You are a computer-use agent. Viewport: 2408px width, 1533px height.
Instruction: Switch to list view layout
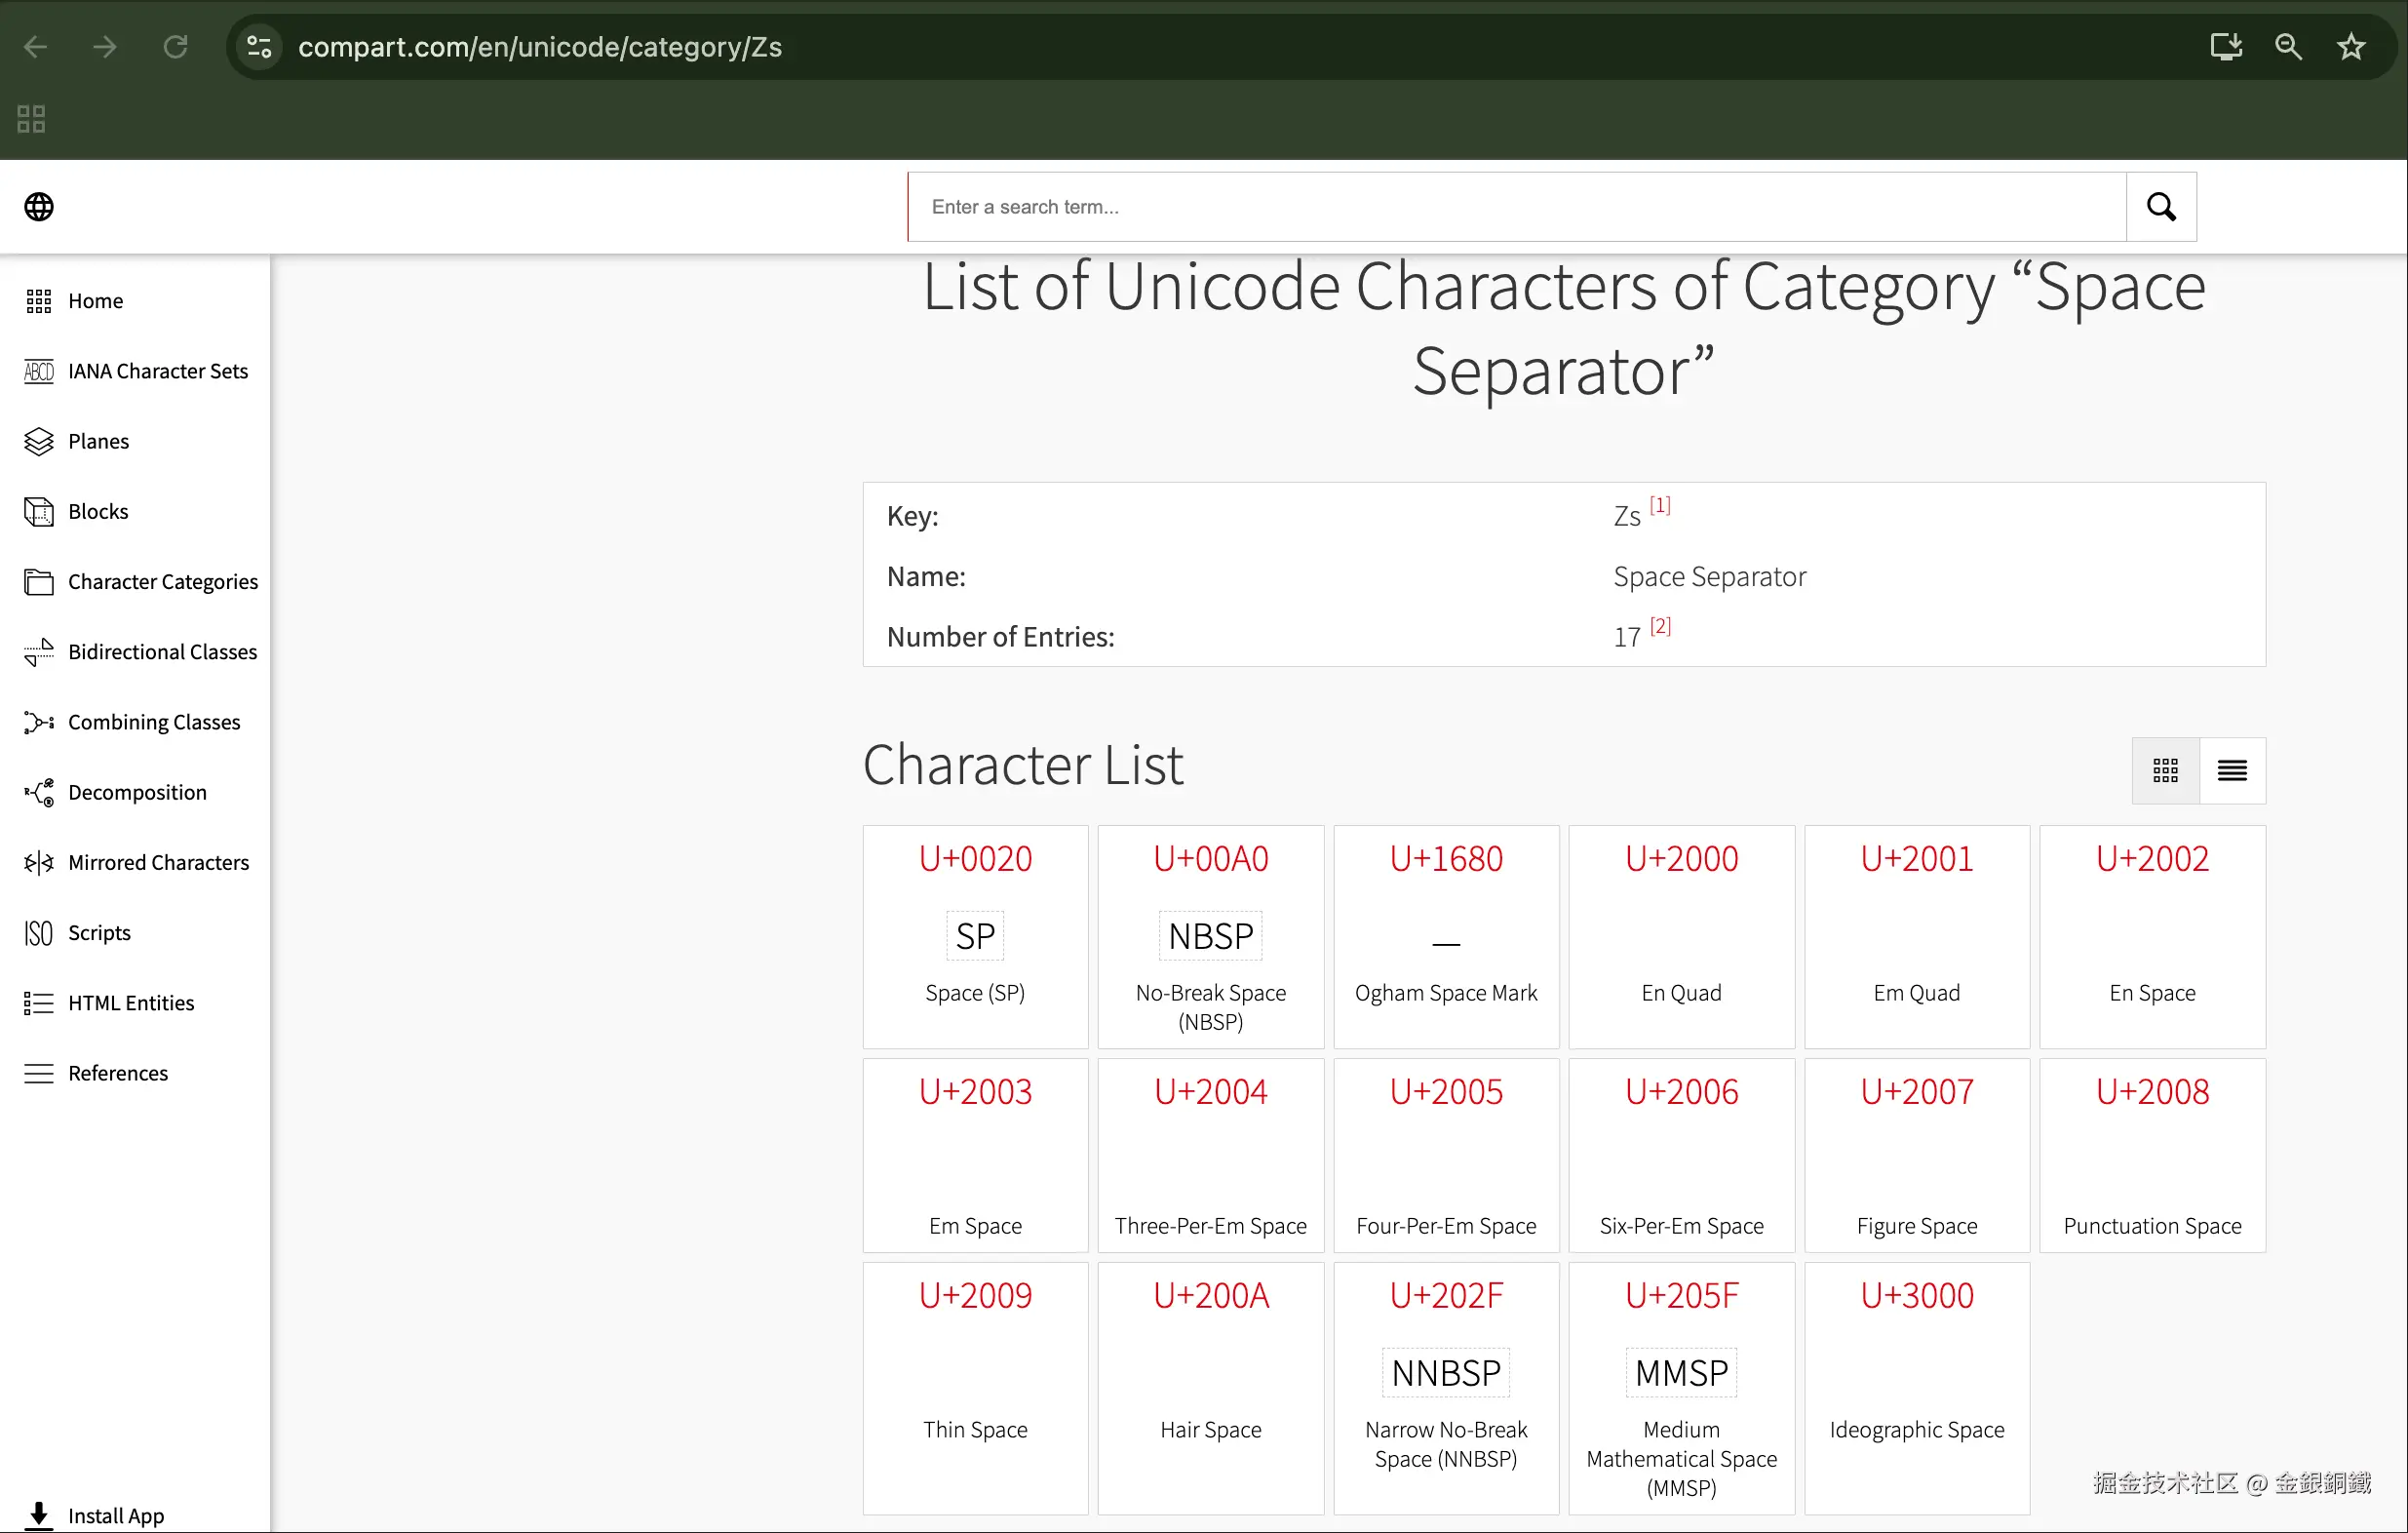tap(2232, 770)
